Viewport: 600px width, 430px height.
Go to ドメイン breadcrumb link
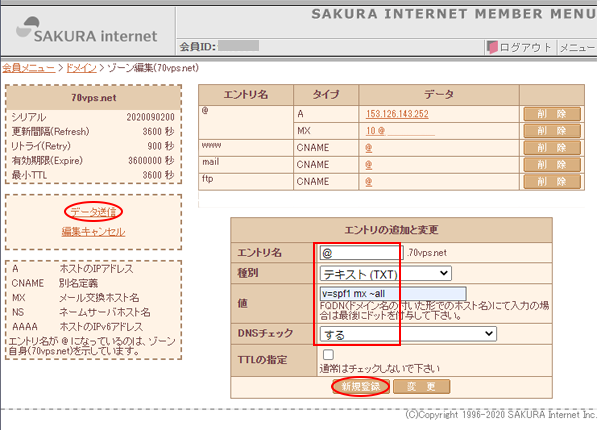[82, 68]
